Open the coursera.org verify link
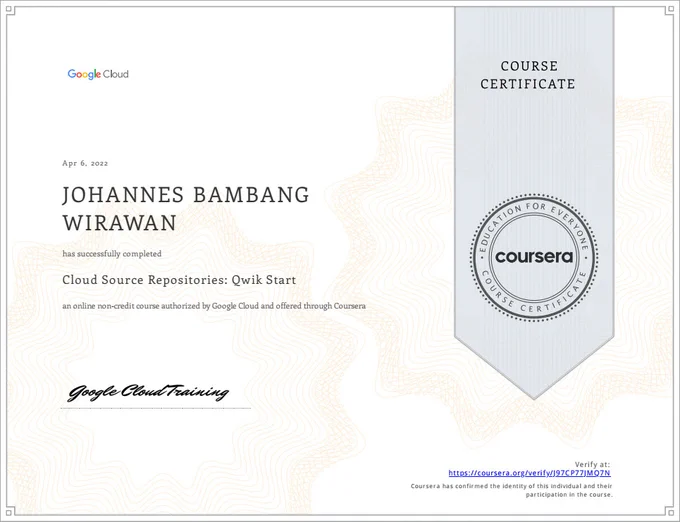 [530, 473]
